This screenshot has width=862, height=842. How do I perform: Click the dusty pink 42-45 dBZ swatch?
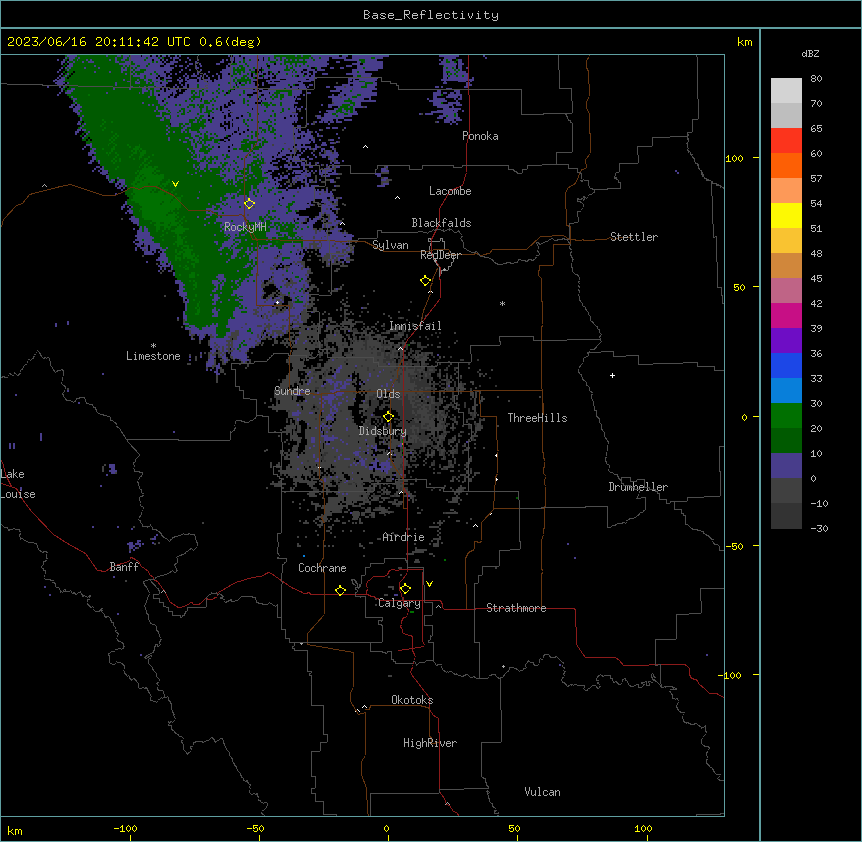786,290
